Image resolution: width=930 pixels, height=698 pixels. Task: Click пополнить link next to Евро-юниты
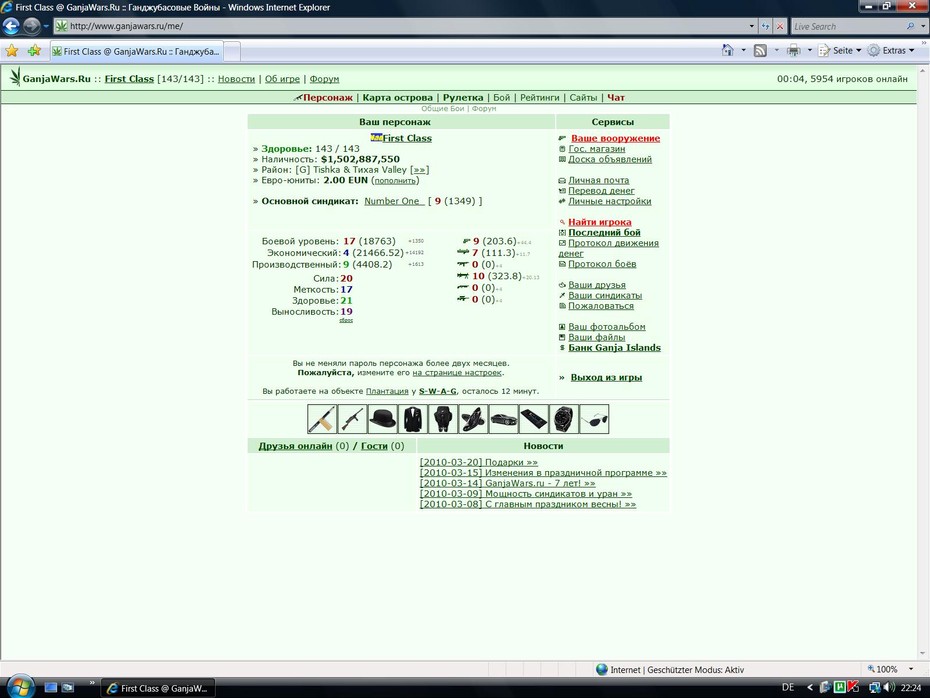(x=395, y=180)
